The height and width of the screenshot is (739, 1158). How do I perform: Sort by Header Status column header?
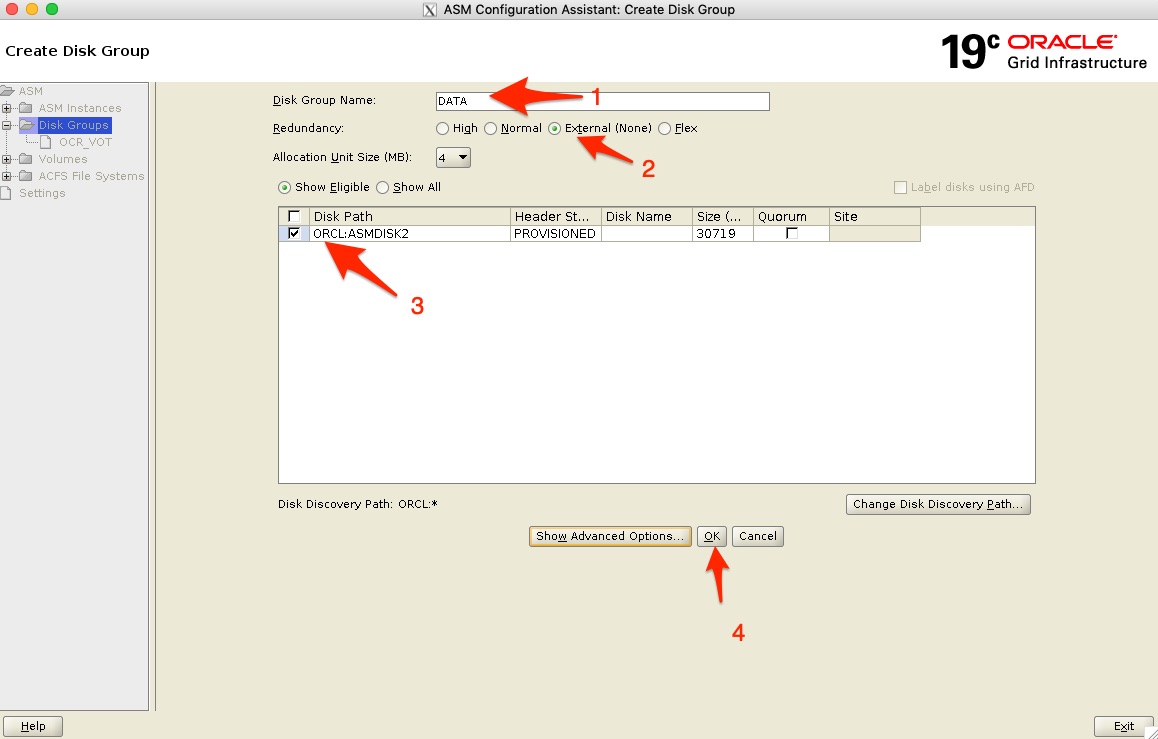tap(556, 216)
